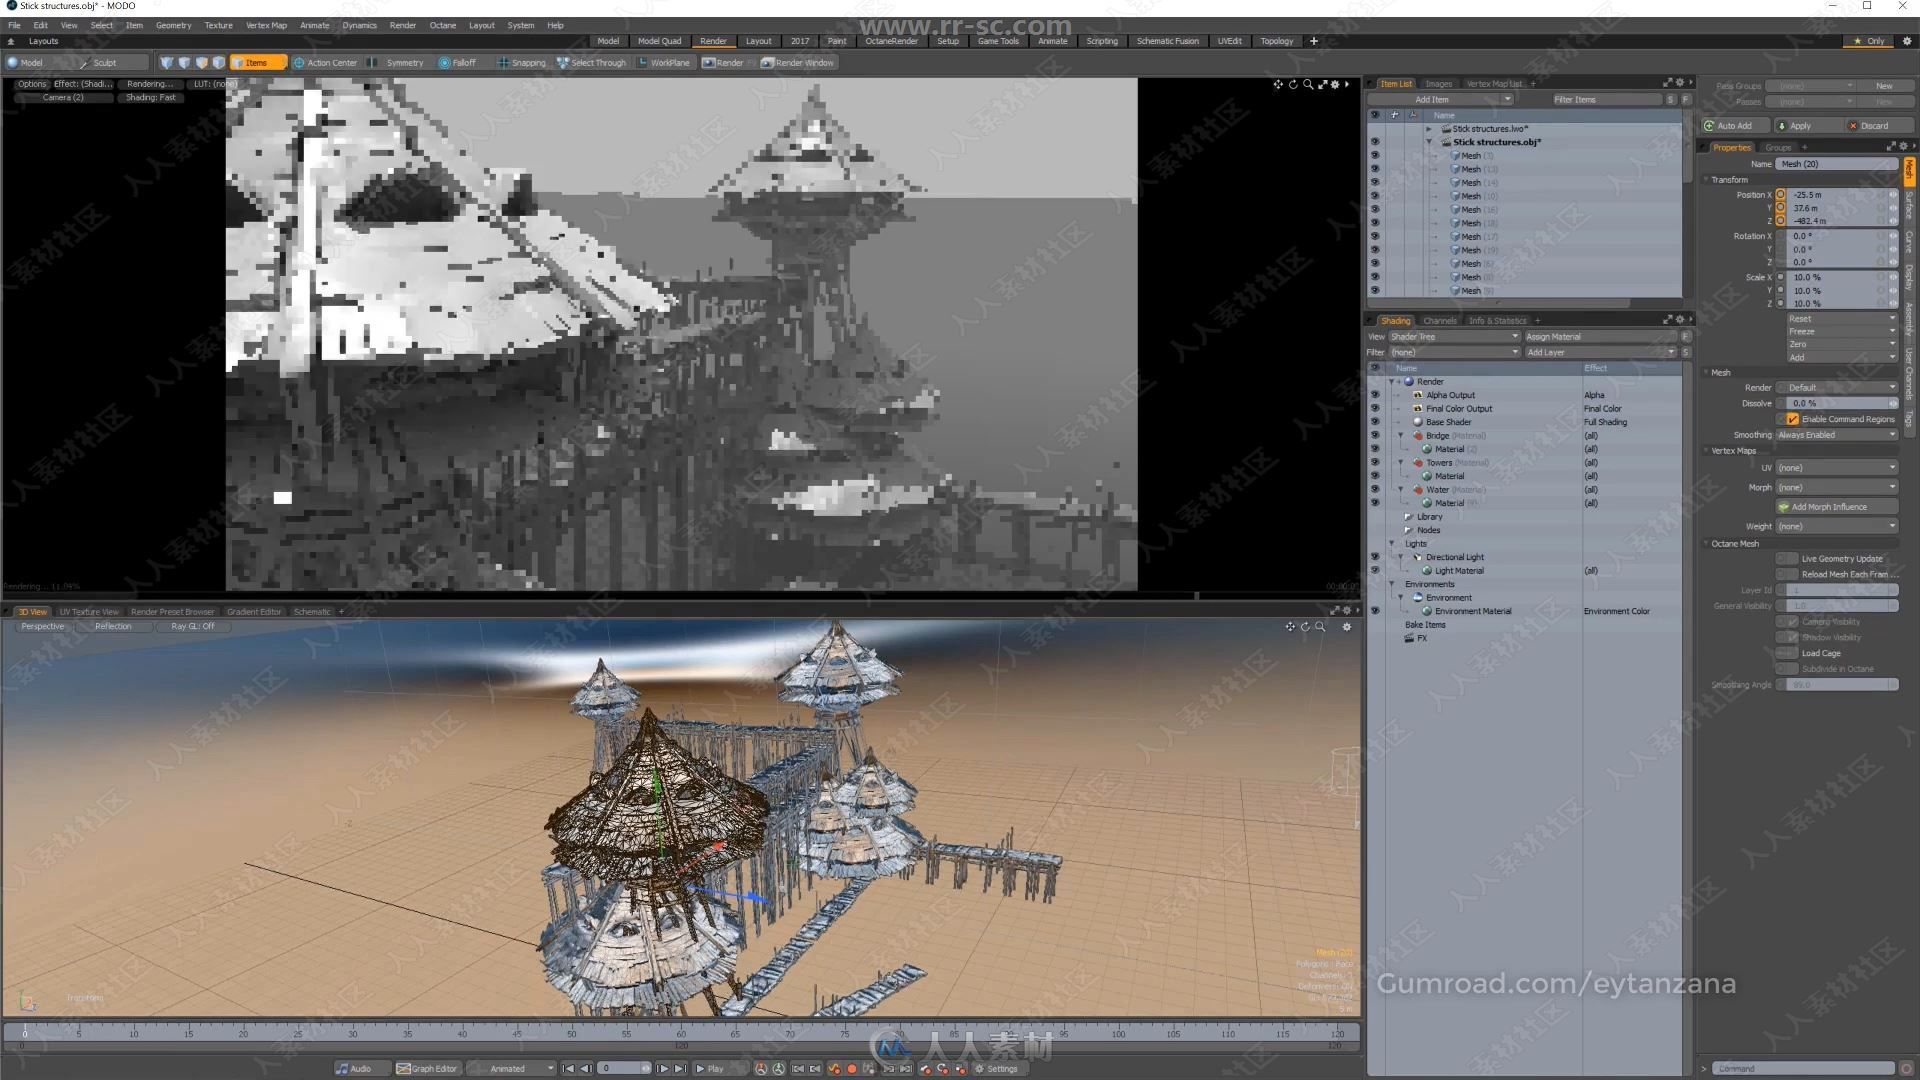This screenshot has height=1080, width=1920.
Task: Open Item List panel gear settings
Action: pos(1679,83)
